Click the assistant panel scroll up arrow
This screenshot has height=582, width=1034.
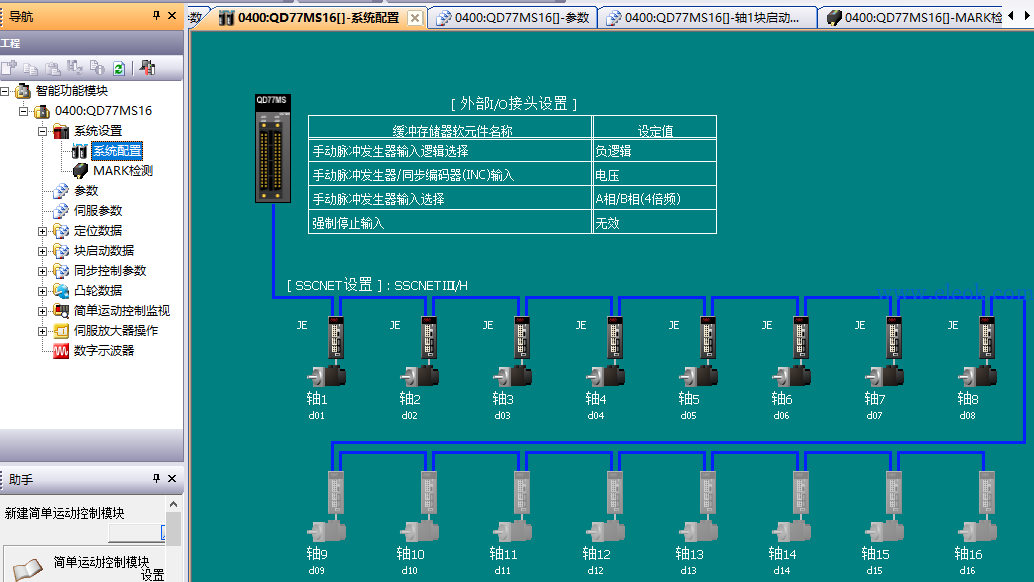point(173,505)
